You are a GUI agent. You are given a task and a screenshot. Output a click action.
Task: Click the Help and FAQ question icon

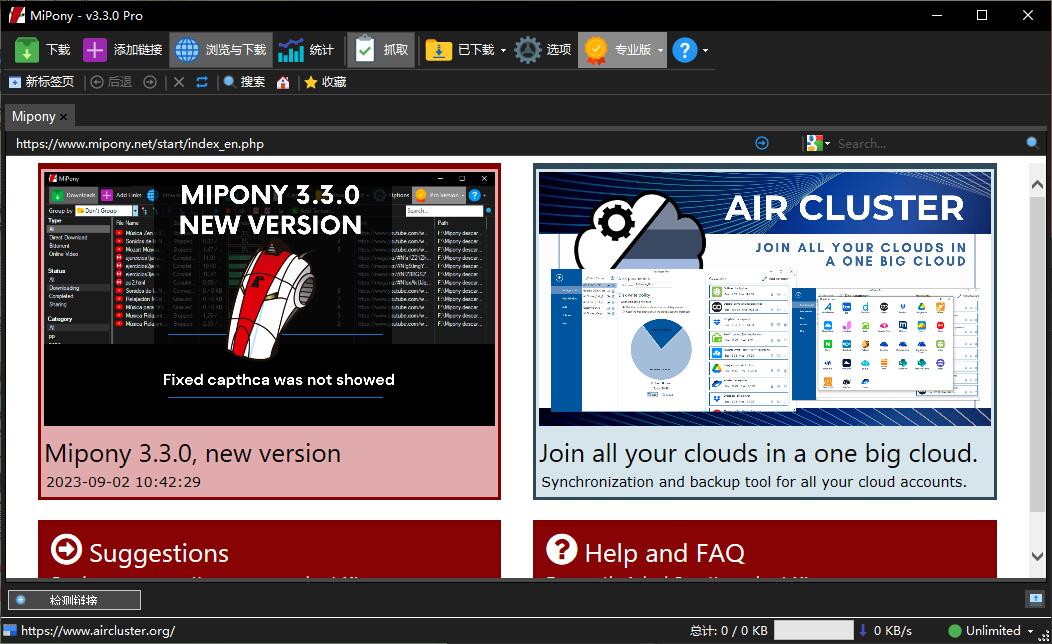[x=562, y=549]
